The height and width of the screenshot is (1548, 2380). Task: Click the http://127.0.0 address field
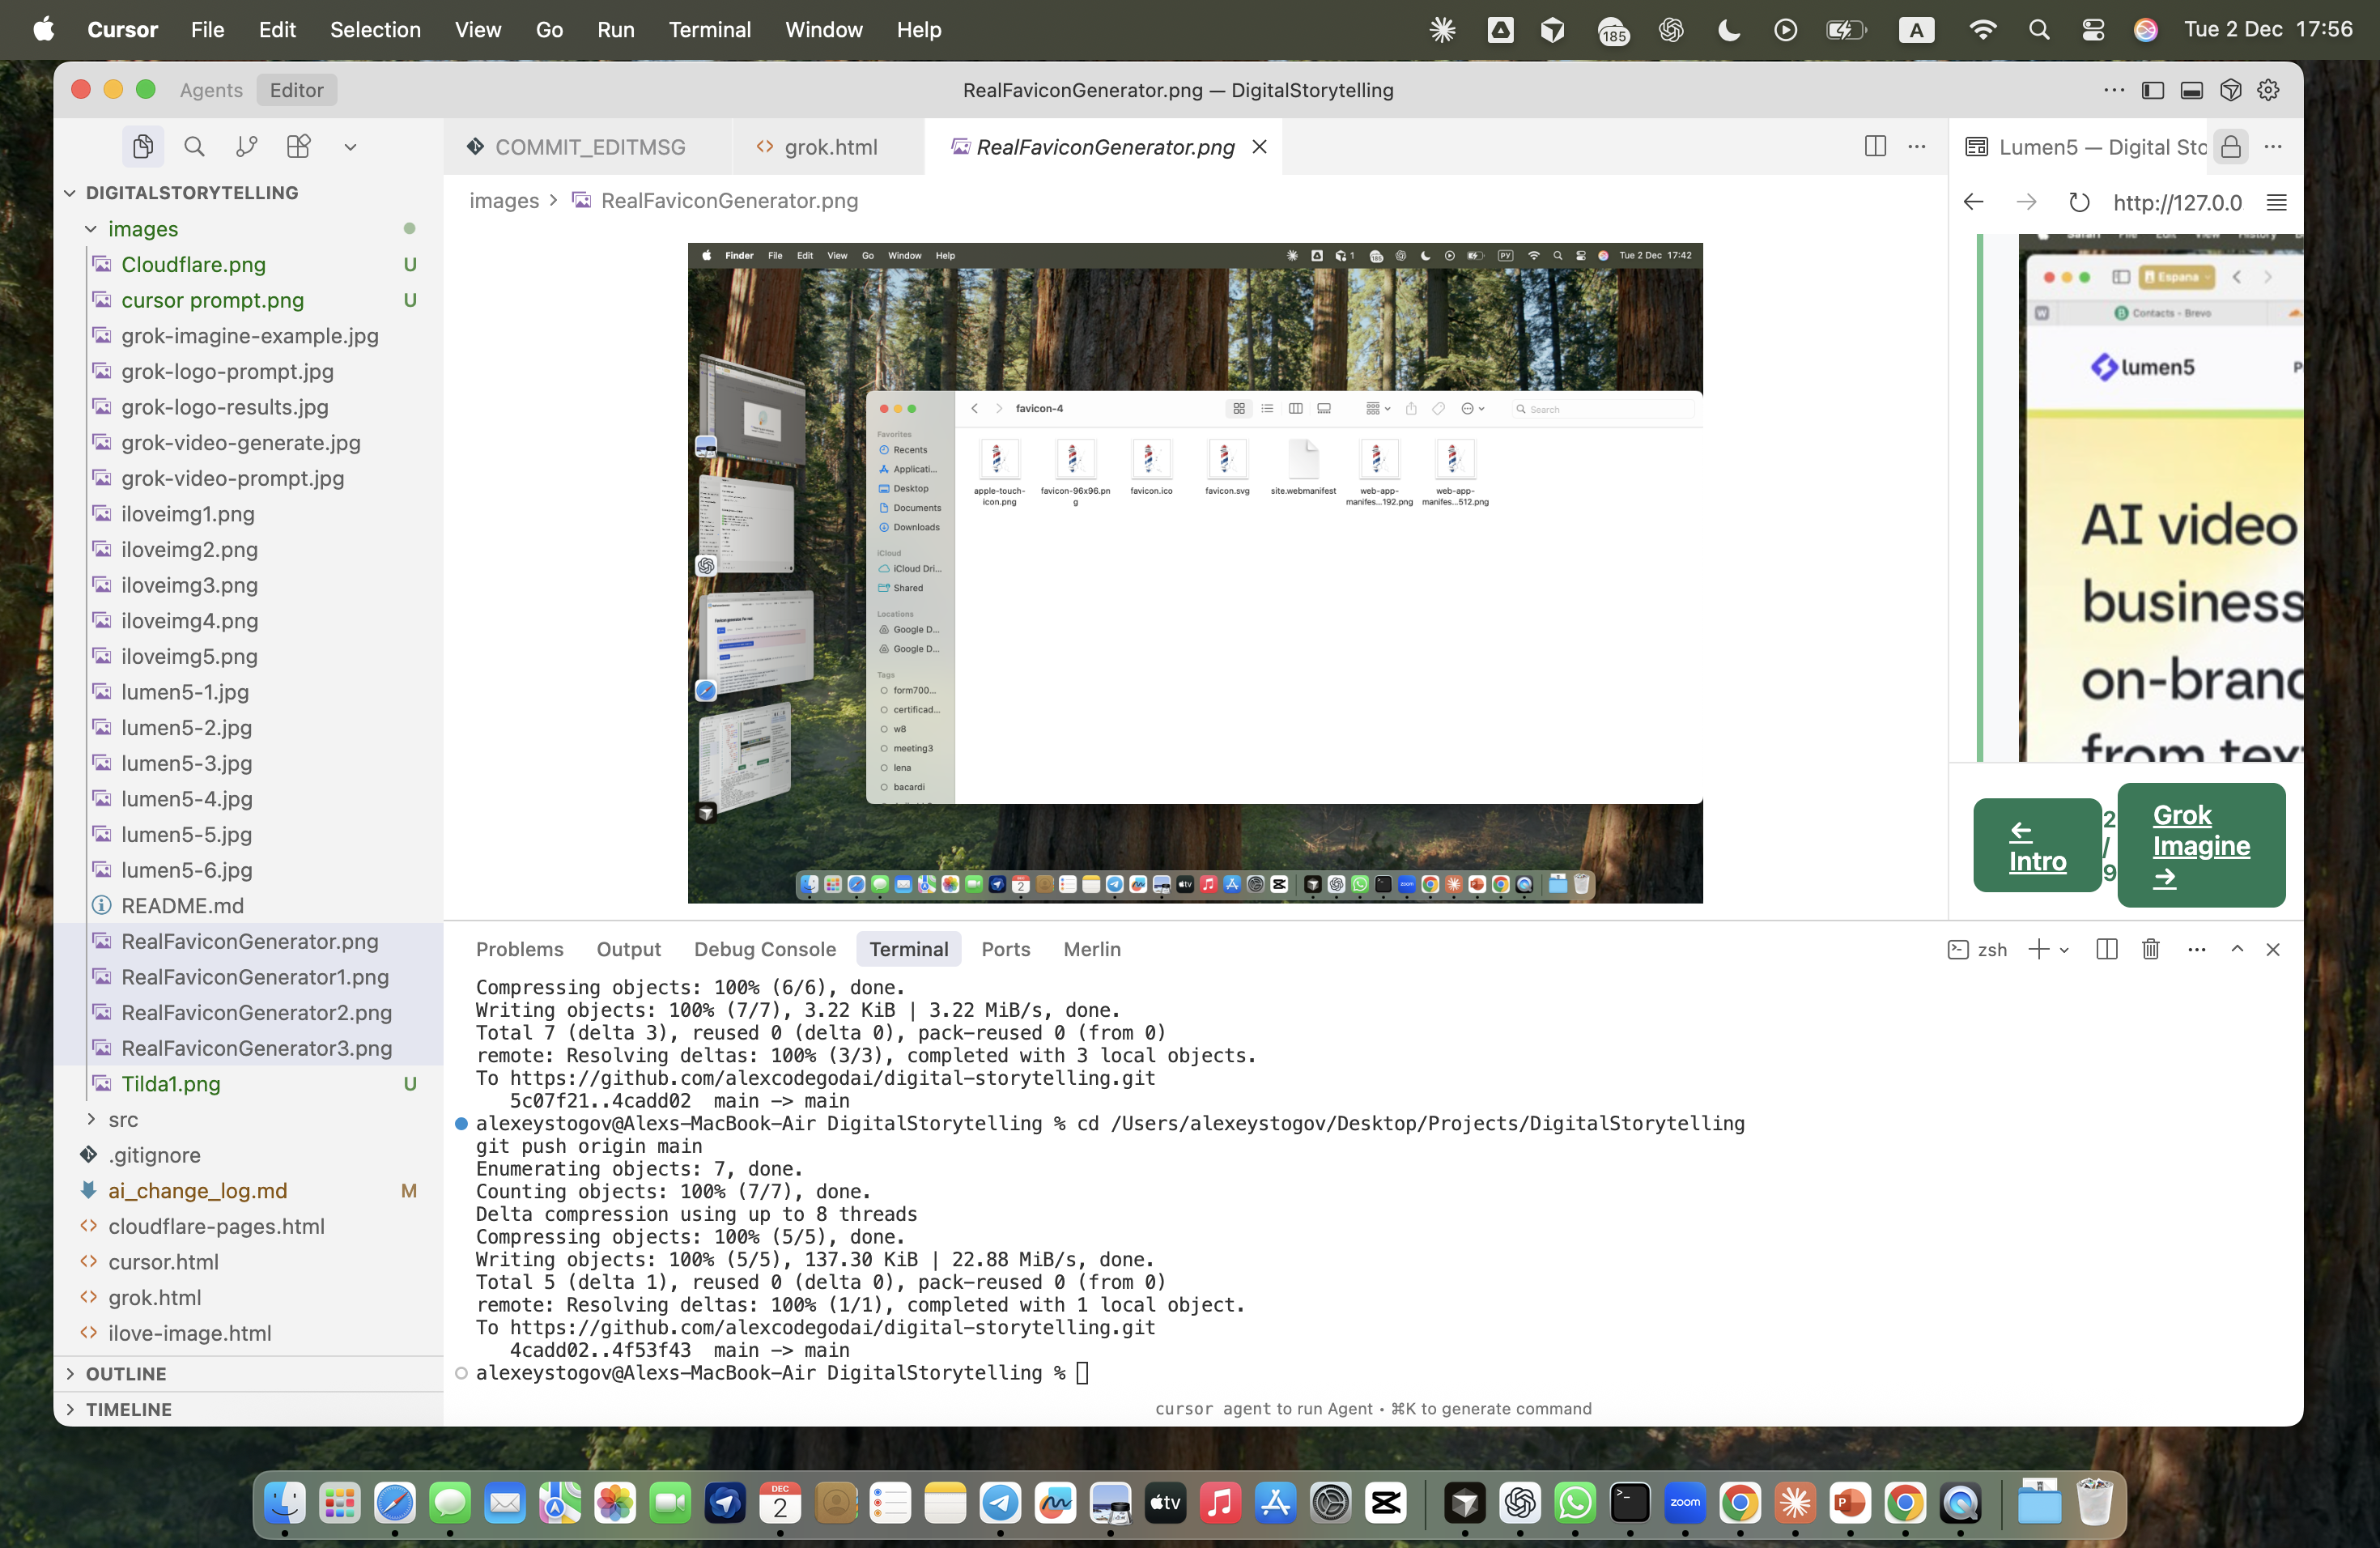coord(2177,203)
